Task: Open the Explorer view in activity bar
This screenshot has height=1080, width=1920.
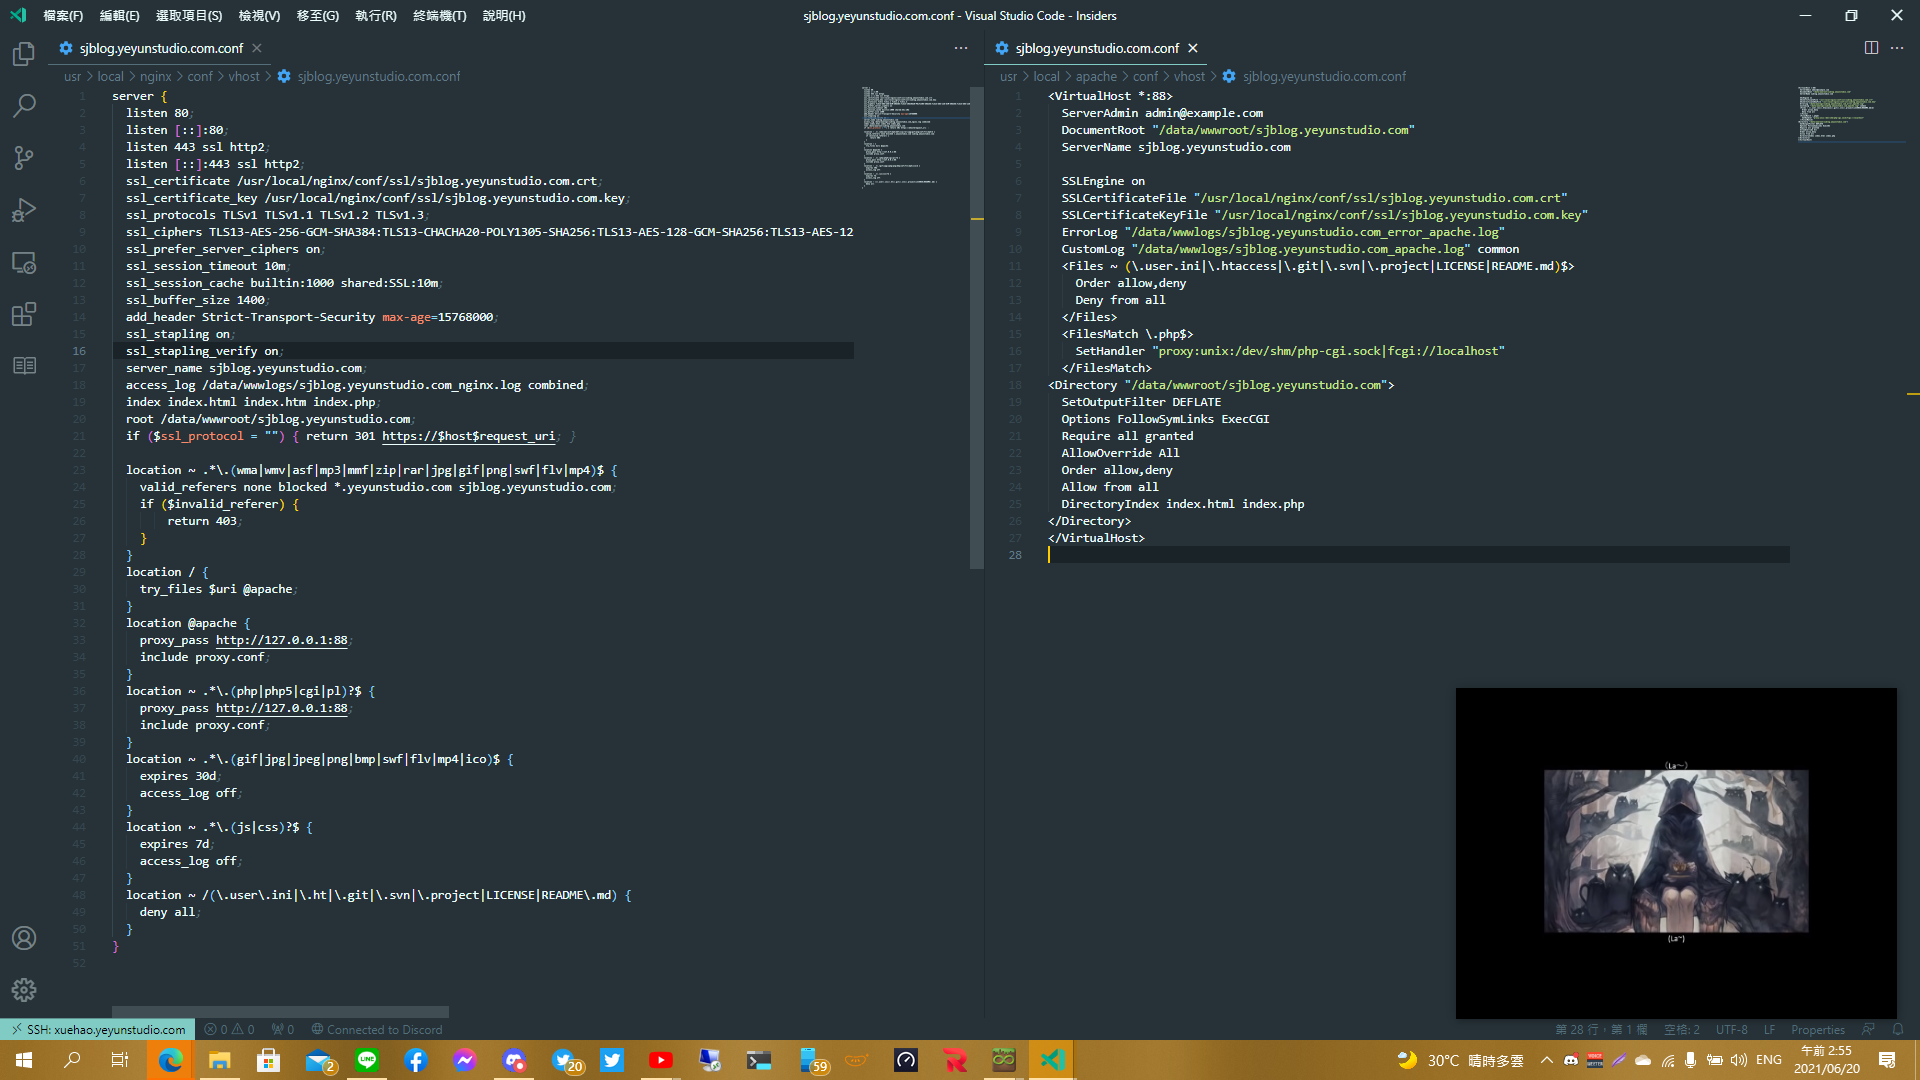Action: point(24,53)
